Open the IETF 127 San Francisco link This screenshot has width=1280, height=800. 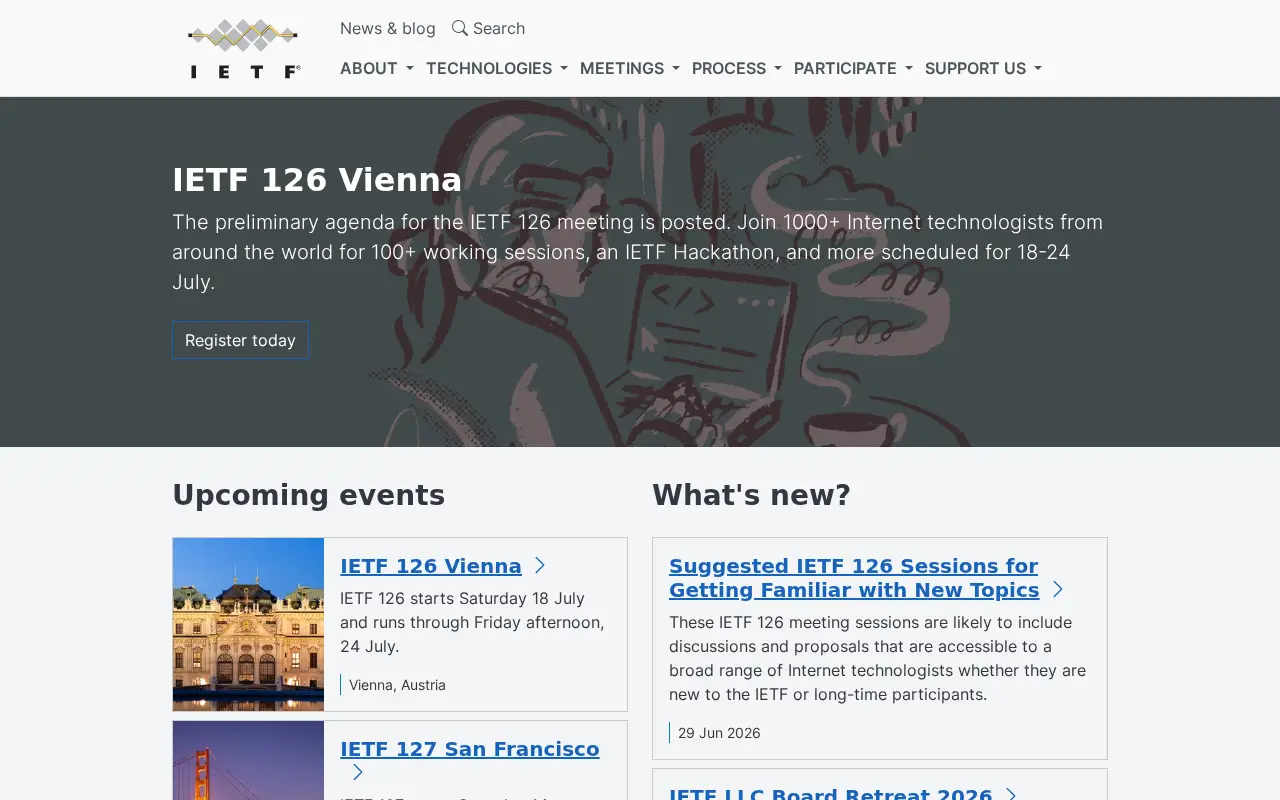(470, 749)
